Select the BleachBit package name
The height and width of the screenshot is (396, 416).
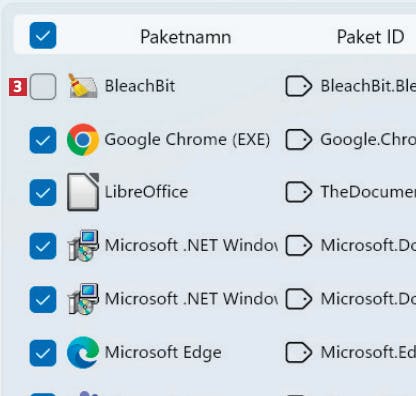[x=140, y=86]
